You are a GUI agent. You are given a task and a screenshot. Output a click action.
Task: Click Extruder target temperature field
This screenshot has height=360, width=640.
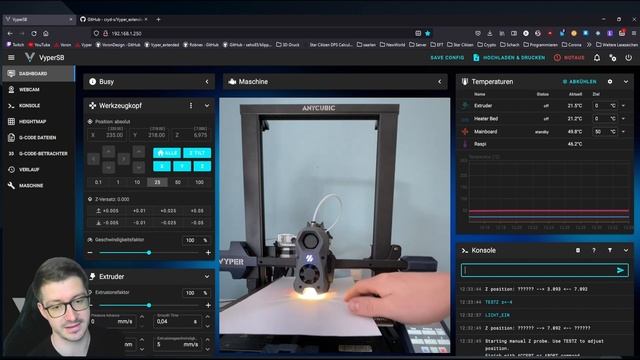(604, 106)
